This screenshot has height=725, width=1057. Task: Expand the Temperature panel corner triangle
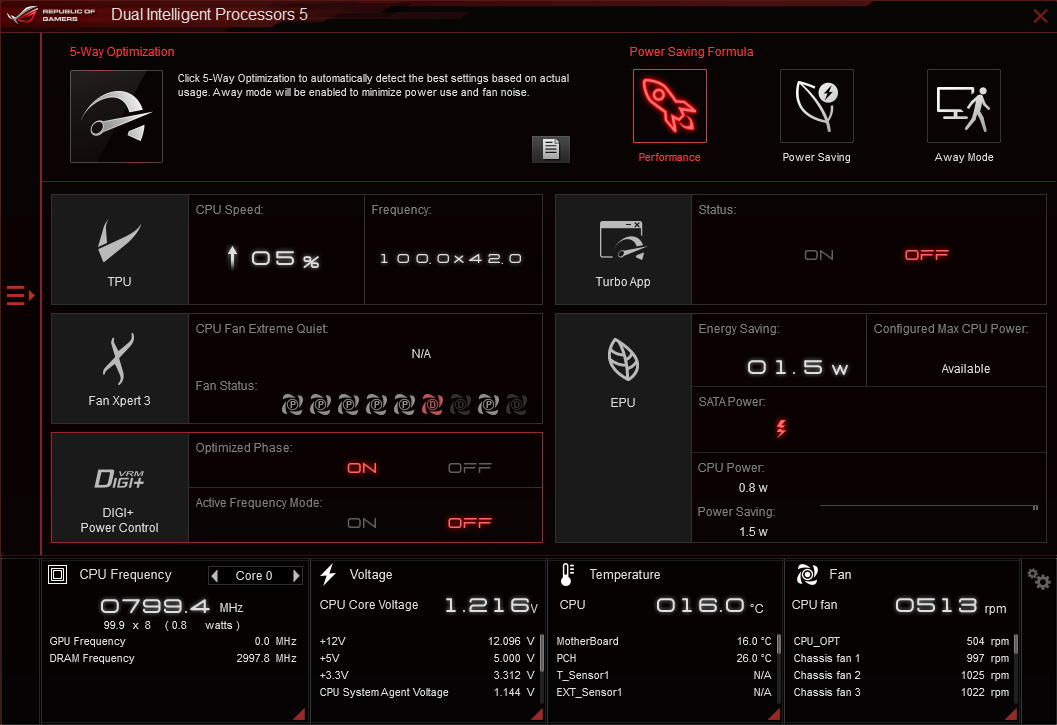774,714
